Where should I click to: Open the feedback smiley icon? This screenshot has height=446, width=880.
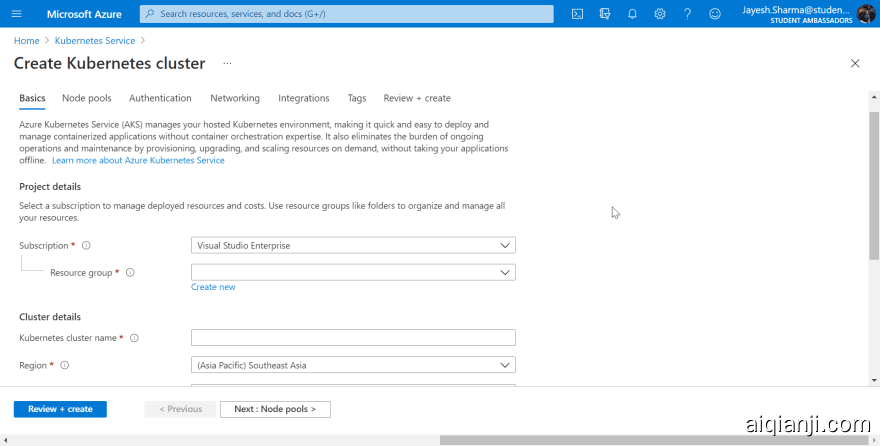pyautogui.click(x=714, y=14)
